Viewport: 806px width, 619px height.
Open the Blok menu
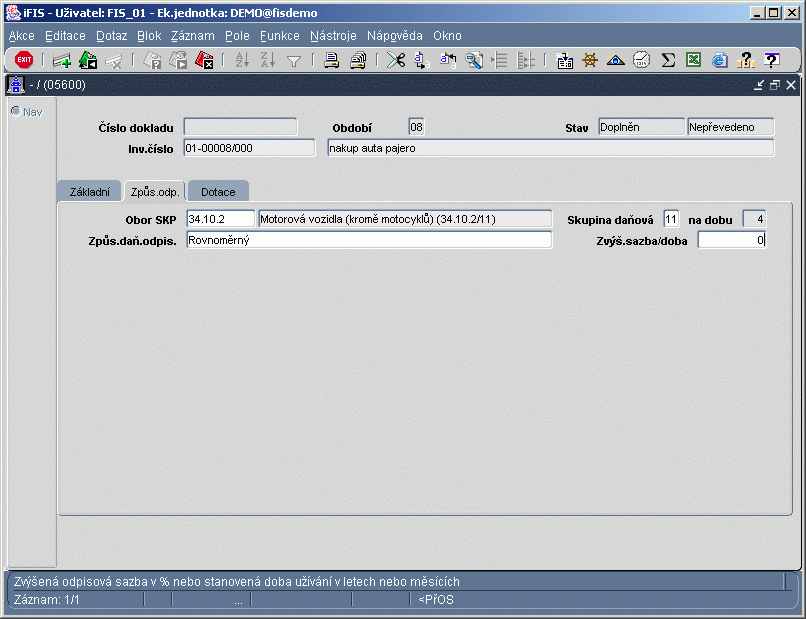pyautogui.click(x=149, y=36)
